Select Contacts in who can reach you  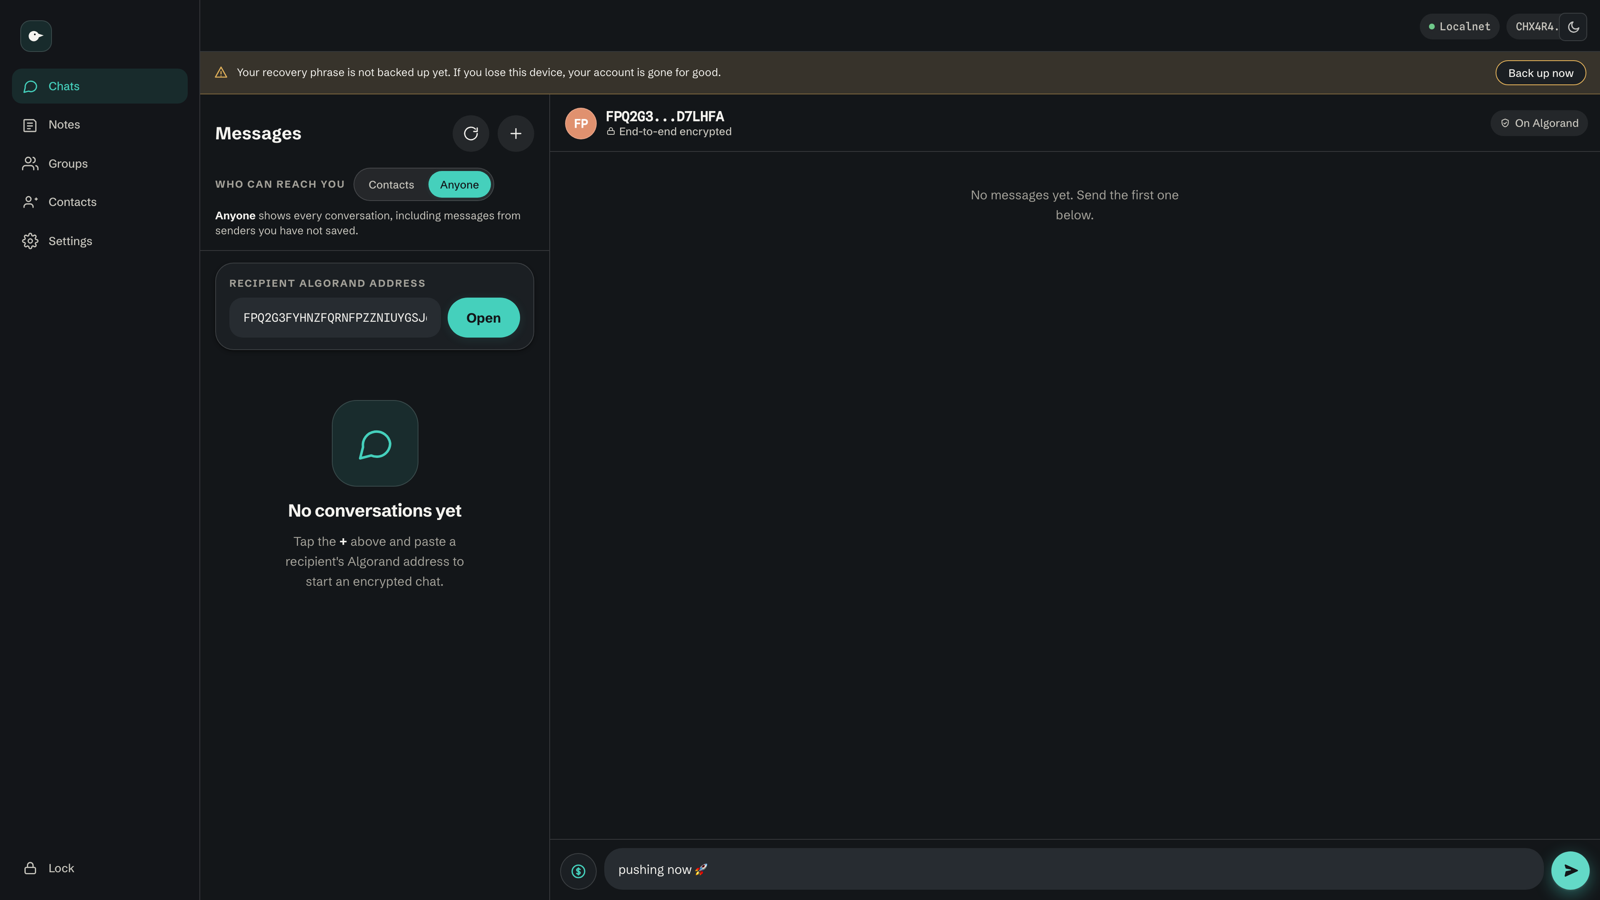click(391, 185)
